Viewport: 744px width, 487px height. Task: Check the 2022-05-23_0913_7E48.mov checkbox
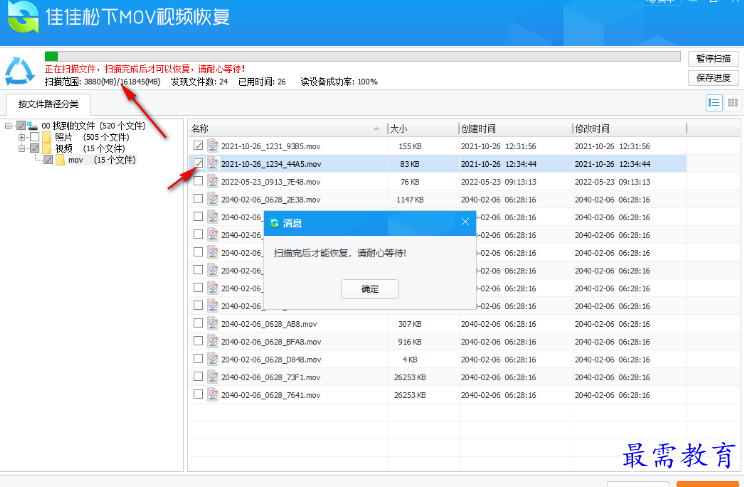coord(198,181)
